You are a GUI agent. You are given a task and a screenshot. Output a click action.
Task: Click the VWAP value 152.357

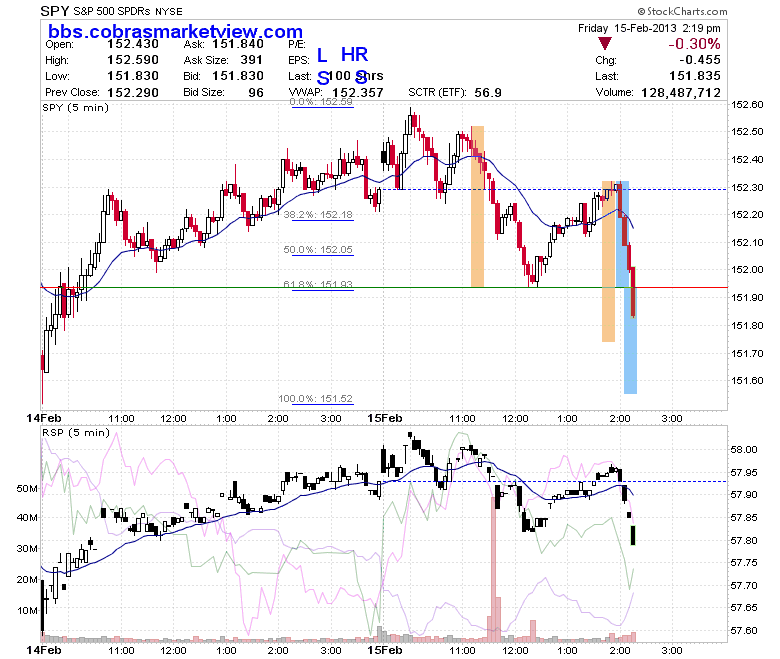pyautogui.click(x=358, y=93)
